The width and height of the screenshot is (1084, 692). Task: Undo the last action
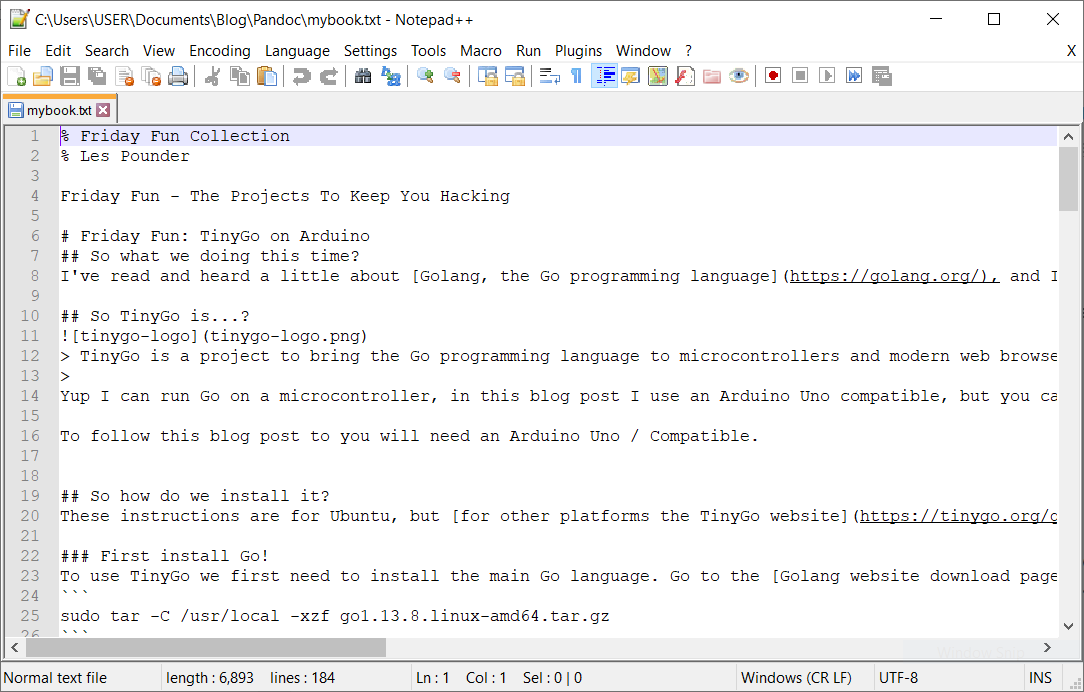tap(301, 76)
